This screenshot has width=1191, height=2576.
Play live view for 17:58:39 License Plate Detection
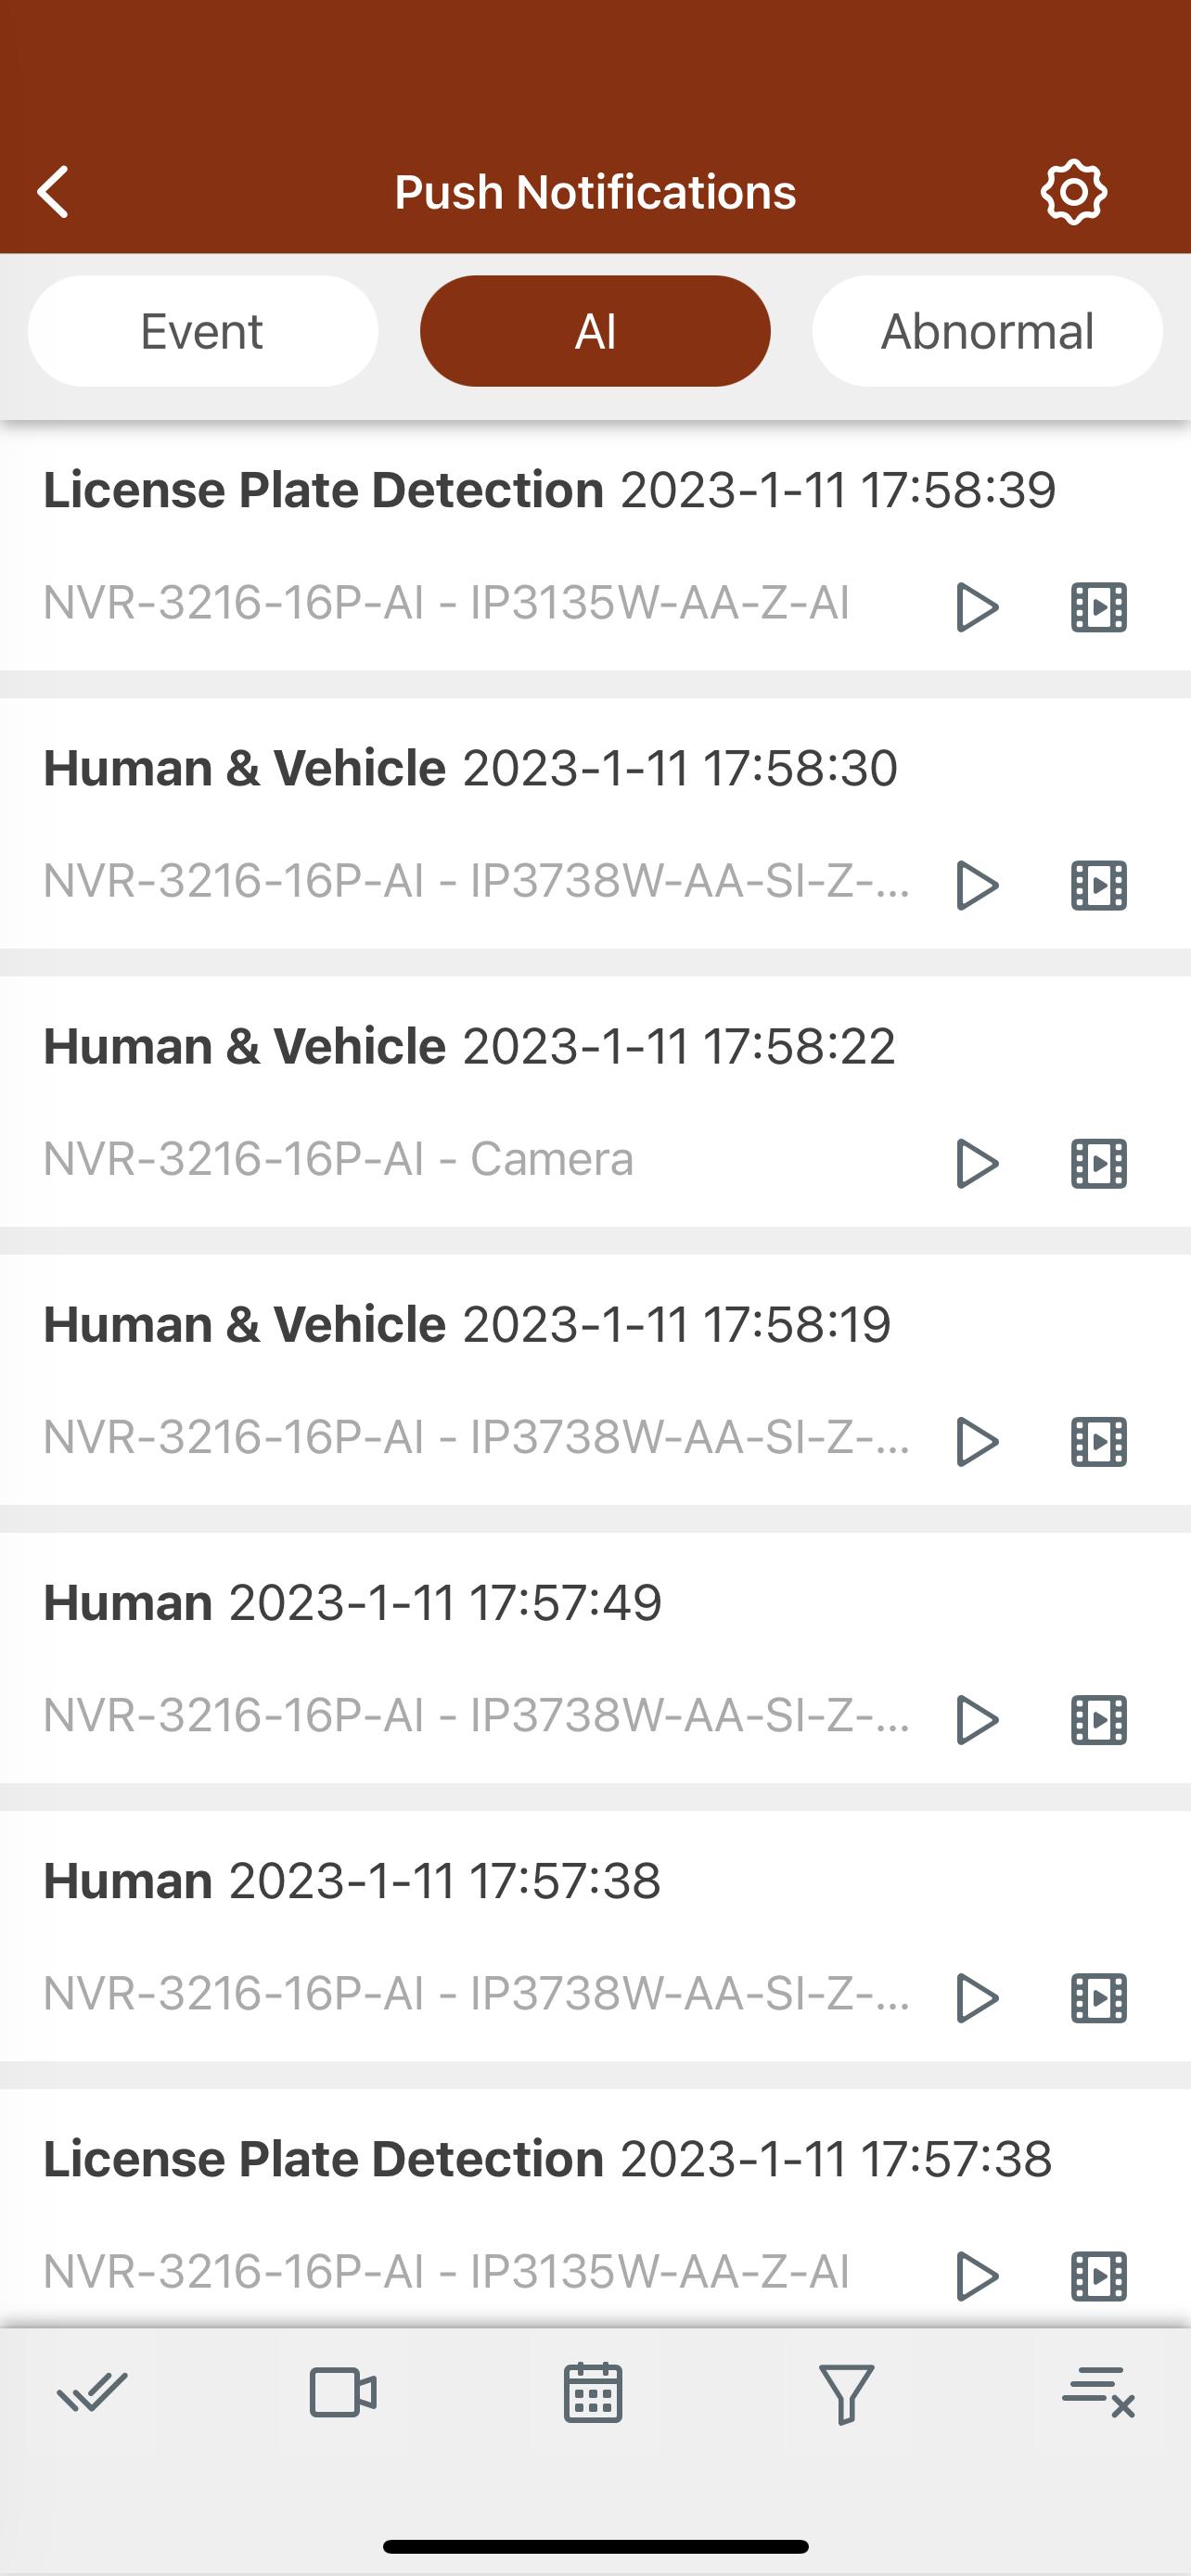pos(976,607)
